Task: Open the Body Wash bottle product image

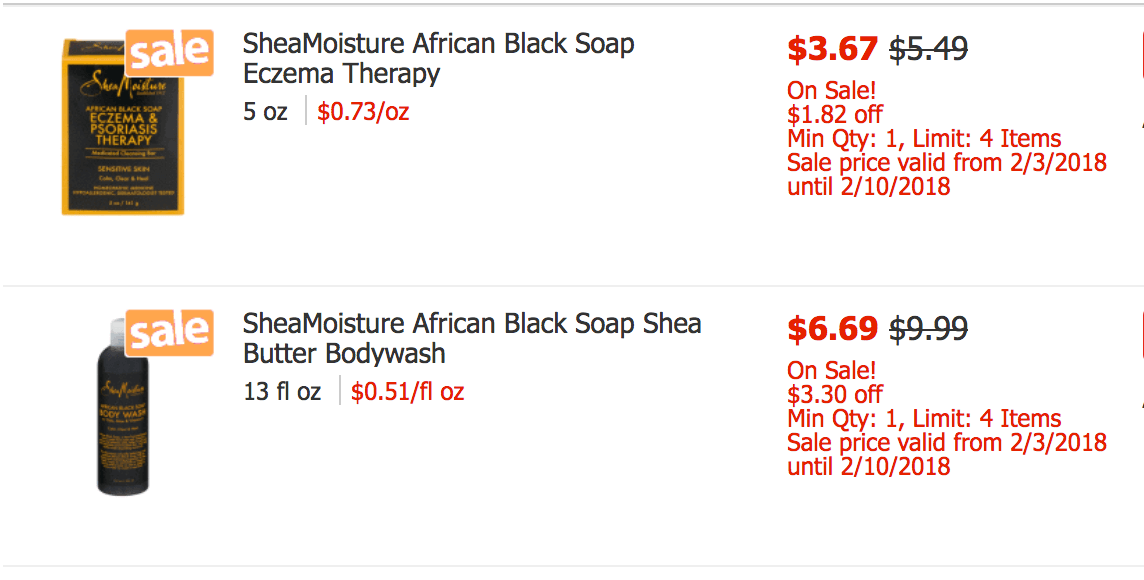Action: coord(123,408)
